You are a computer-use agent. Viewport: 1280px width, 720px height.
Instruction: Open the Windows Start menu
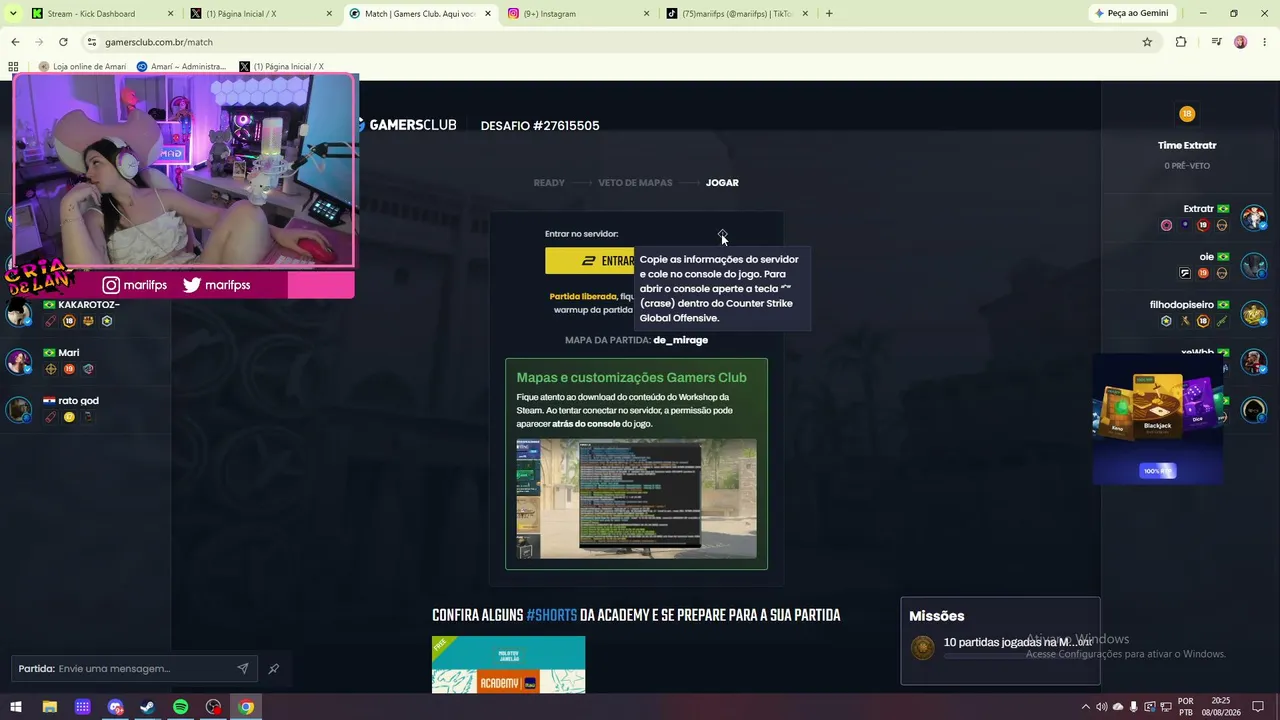(x=16, y=707)
